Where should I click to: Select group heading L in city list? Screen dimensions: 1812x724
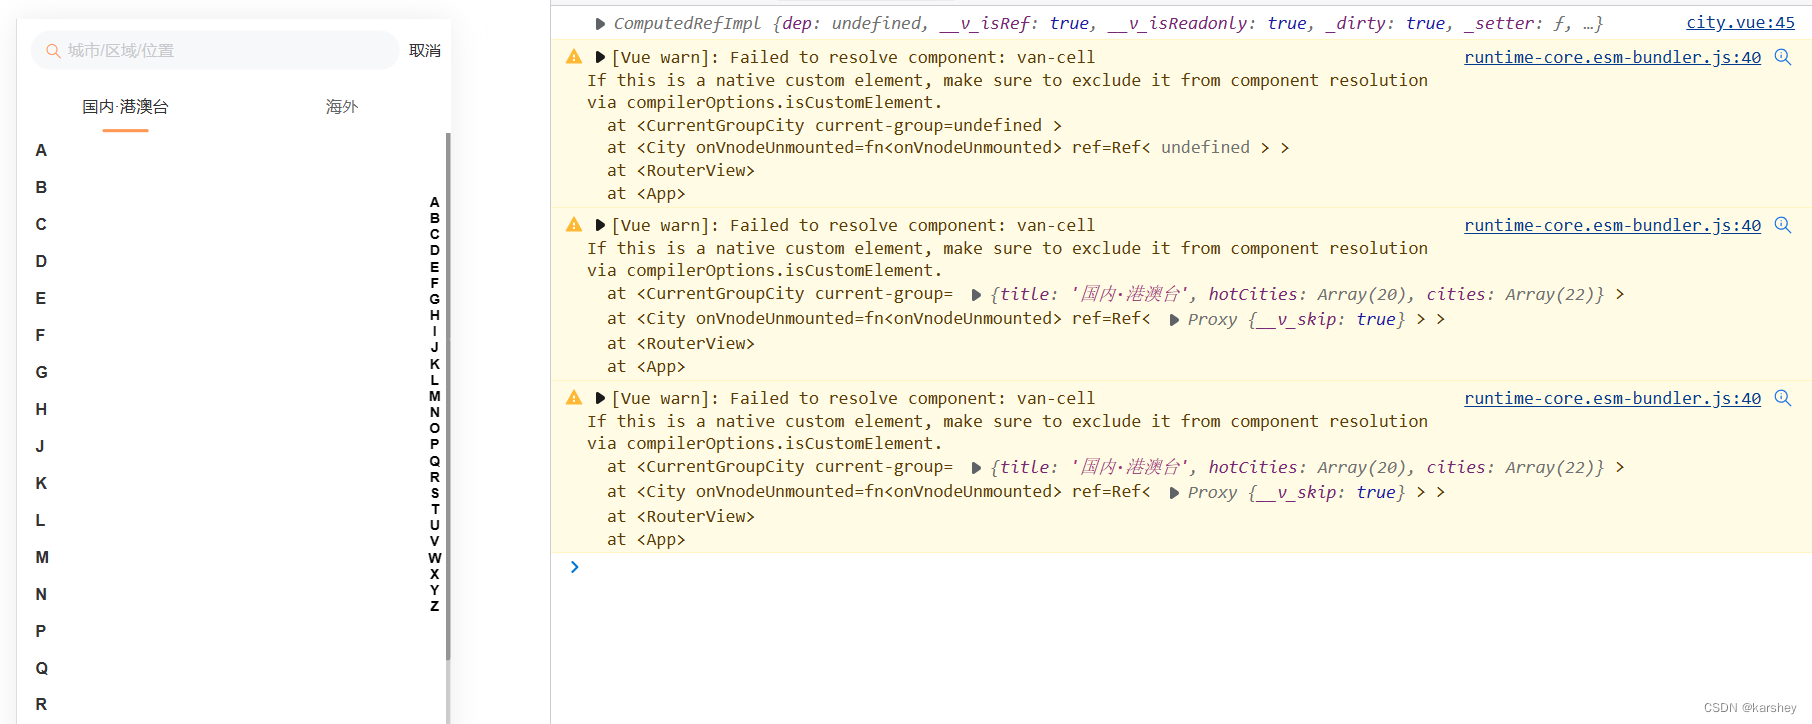[x=41, y=520]
